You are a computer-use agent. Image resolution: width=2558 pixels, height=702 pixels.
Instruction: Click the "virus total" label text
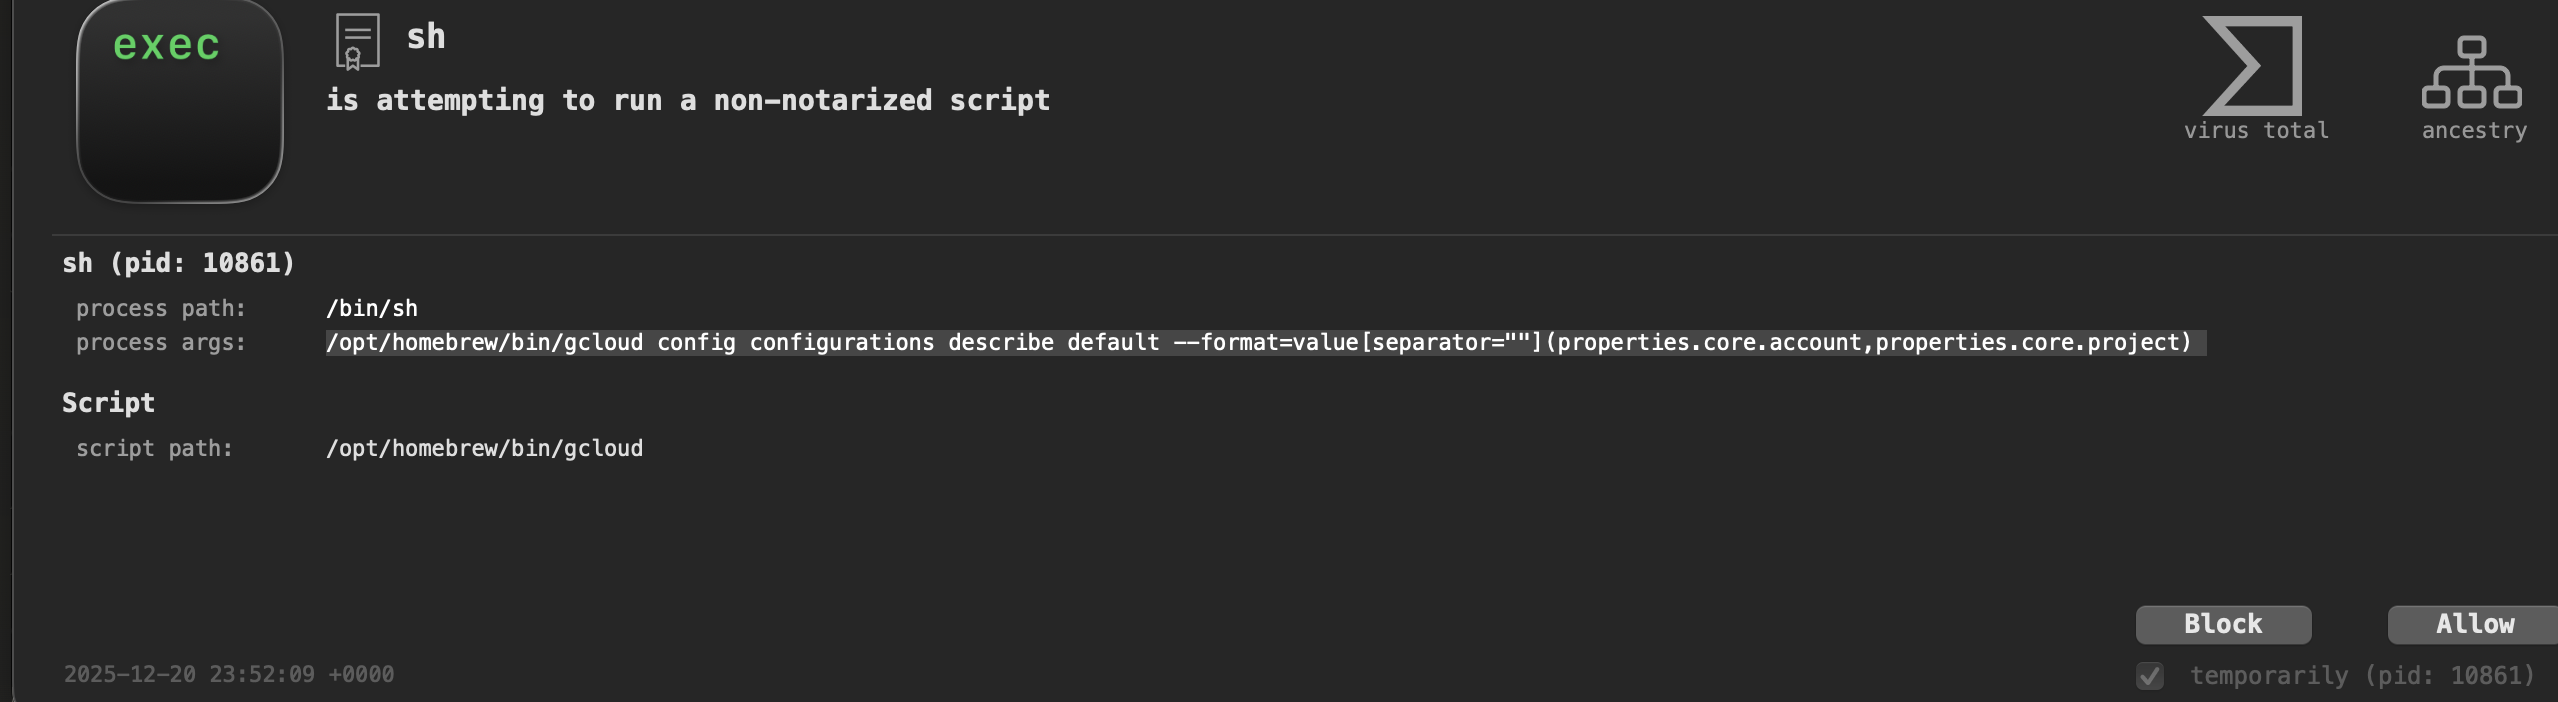click(2256, 131)
